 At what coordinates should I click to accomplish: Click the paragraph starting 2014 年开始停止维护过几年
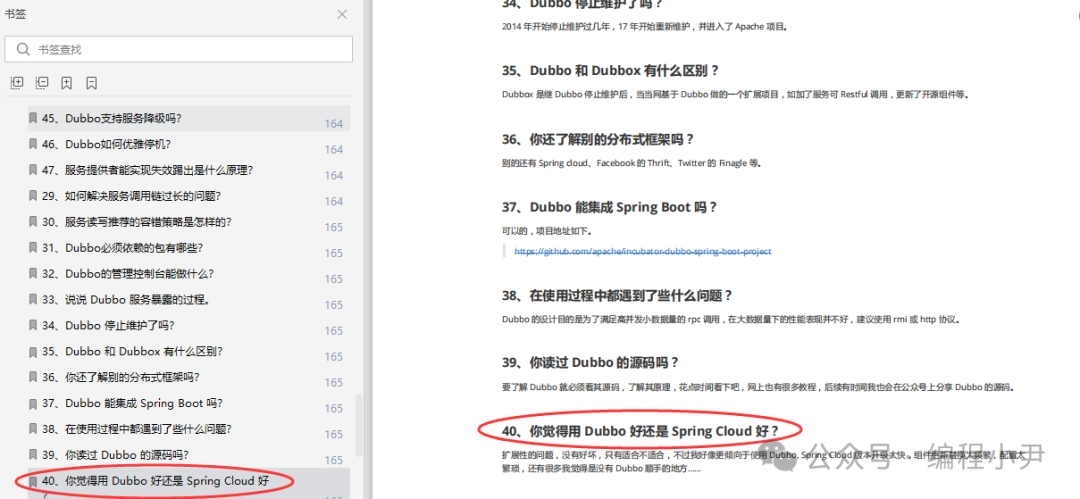[x=644, y=27]
